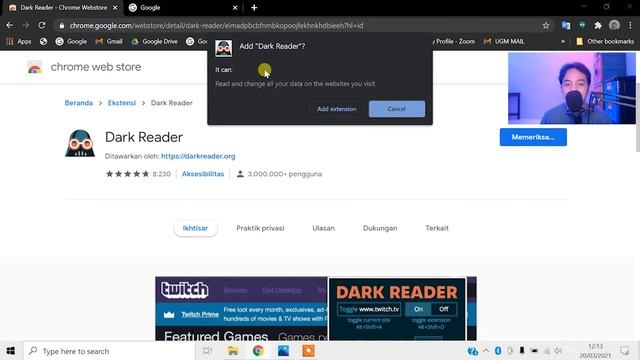
Task: Open the Google bookmark
Action: pyautogui.click(x=71, y=41)
